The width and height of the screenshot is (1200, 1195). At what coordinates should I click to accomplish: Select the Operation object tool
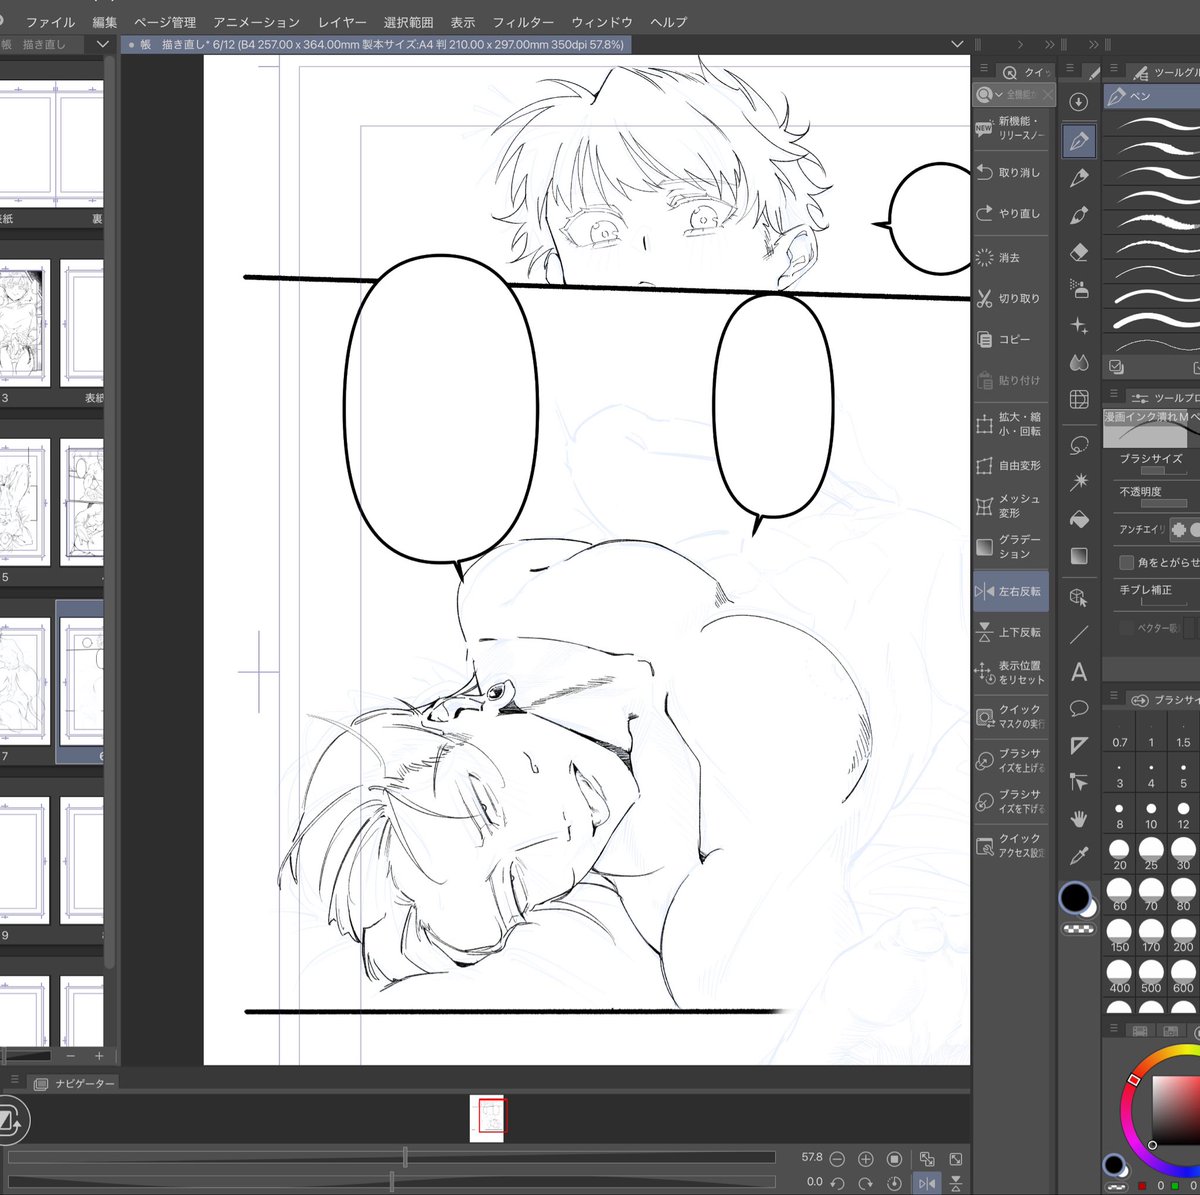coord(1079,598)
